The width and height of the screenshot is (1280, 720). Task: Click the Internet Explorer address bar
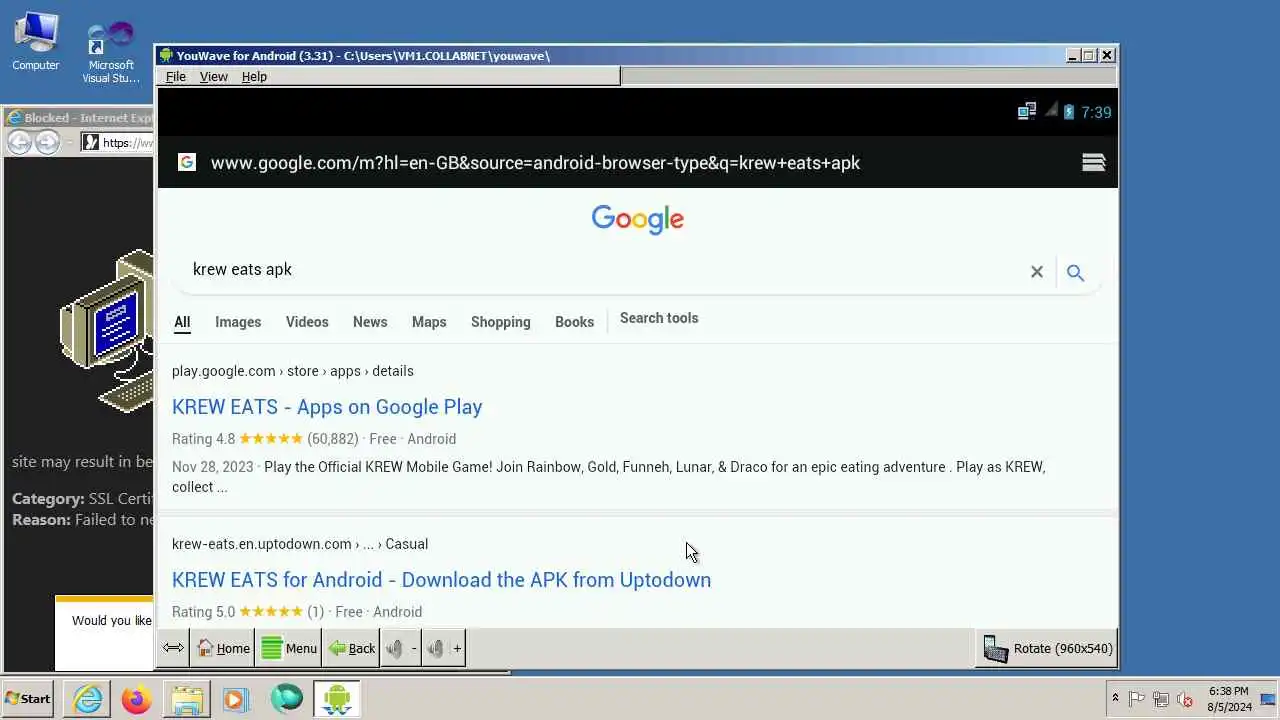(x=118, y=142)
